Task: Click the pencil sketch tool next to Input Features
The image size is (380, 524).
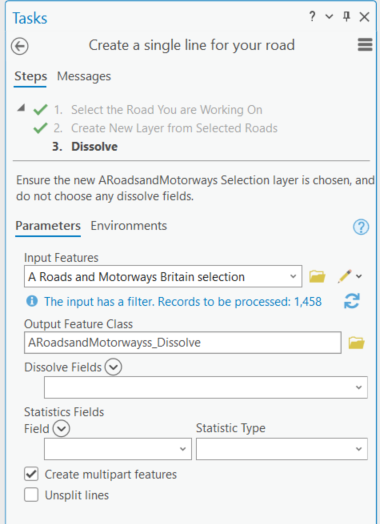Action: pyautogui.click(x=344, y=276)
